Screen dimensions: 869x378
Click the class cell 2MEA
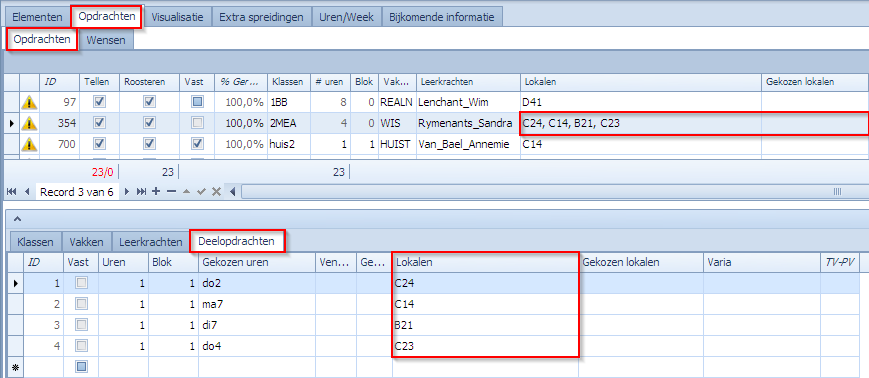pos(288,123)
